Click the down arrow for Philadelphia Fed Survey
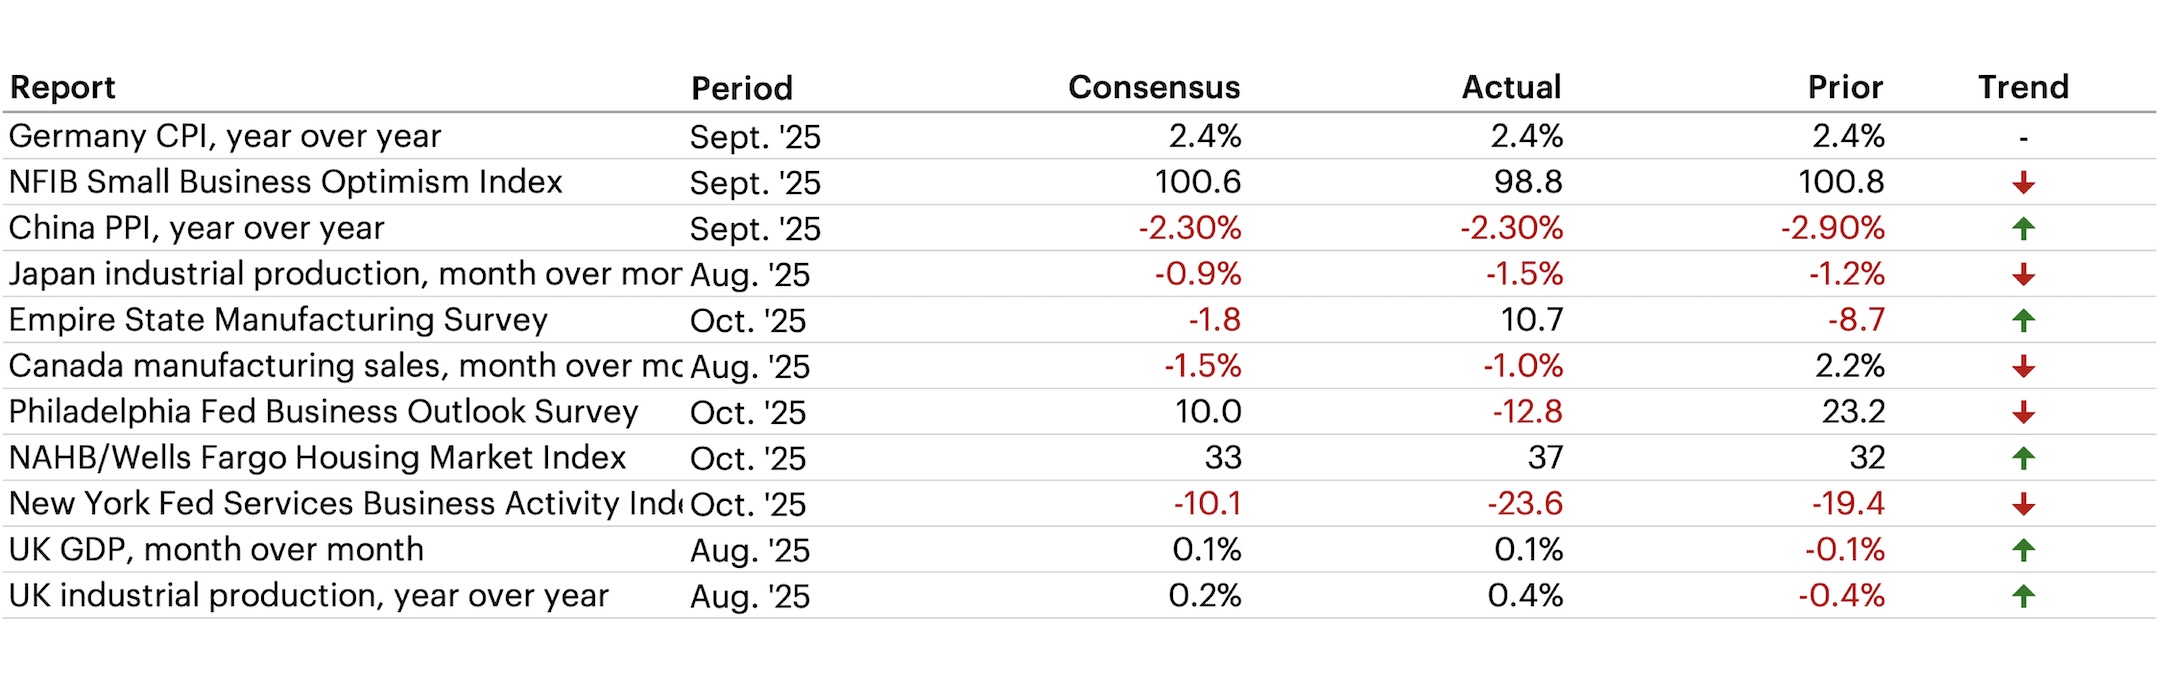The width and height of the screenshot is (2160, 690). click(2023, 413)
